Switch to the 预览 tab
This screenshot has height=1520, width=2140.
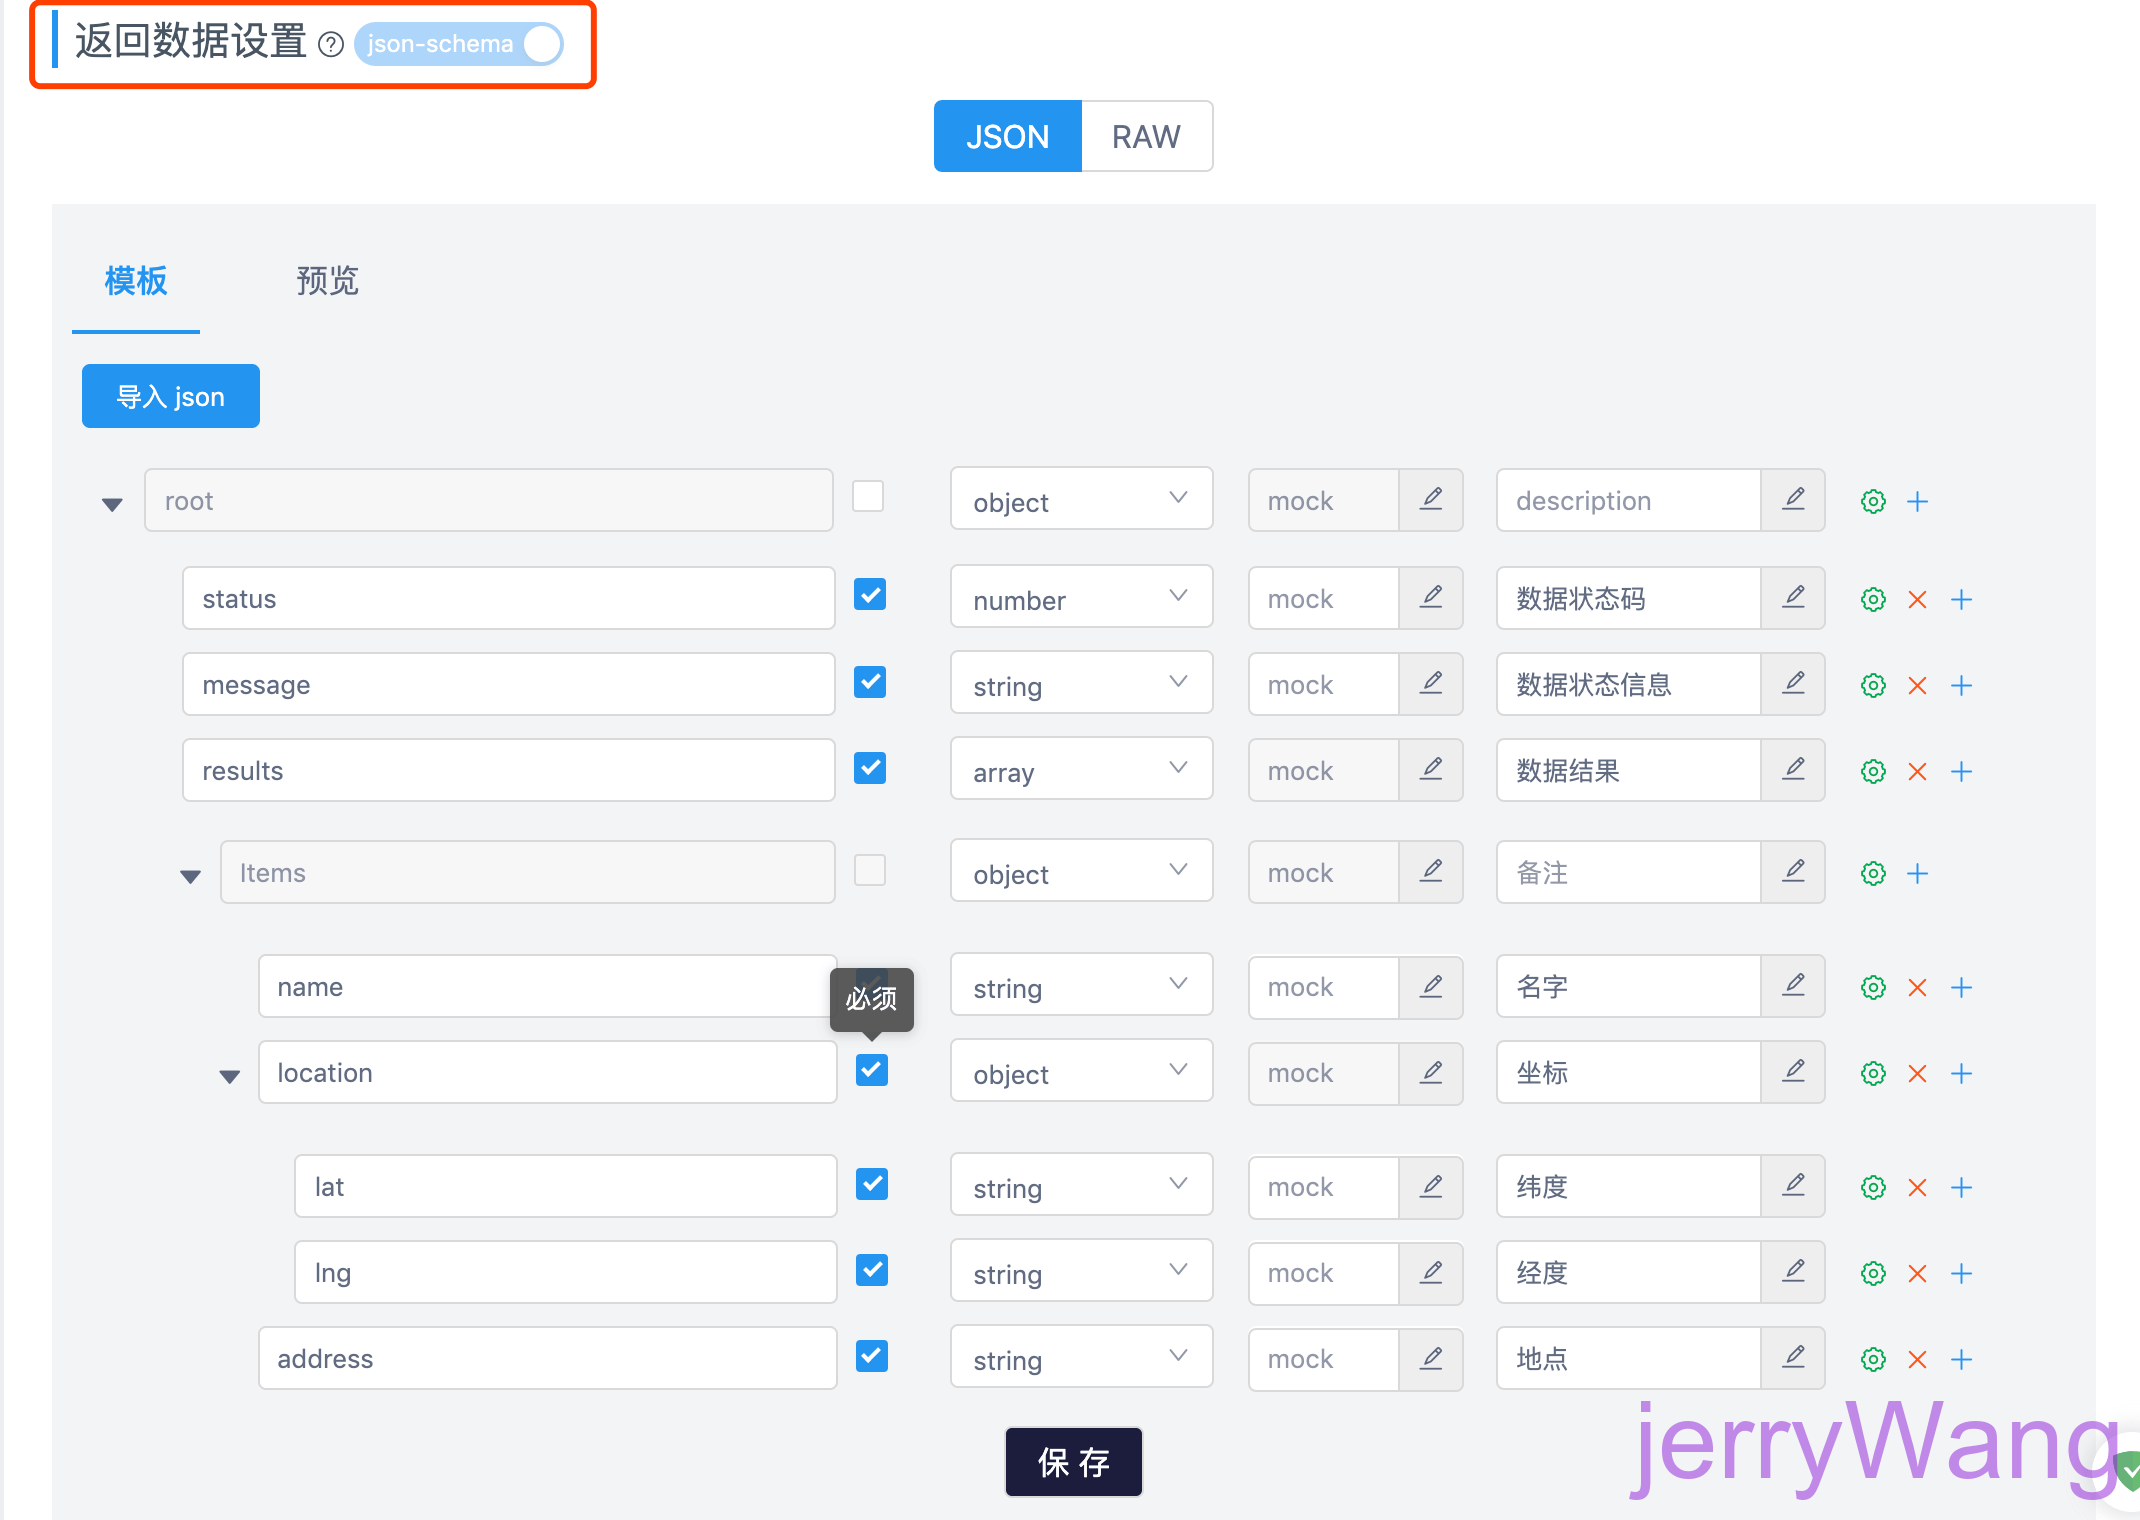[327, 281]
